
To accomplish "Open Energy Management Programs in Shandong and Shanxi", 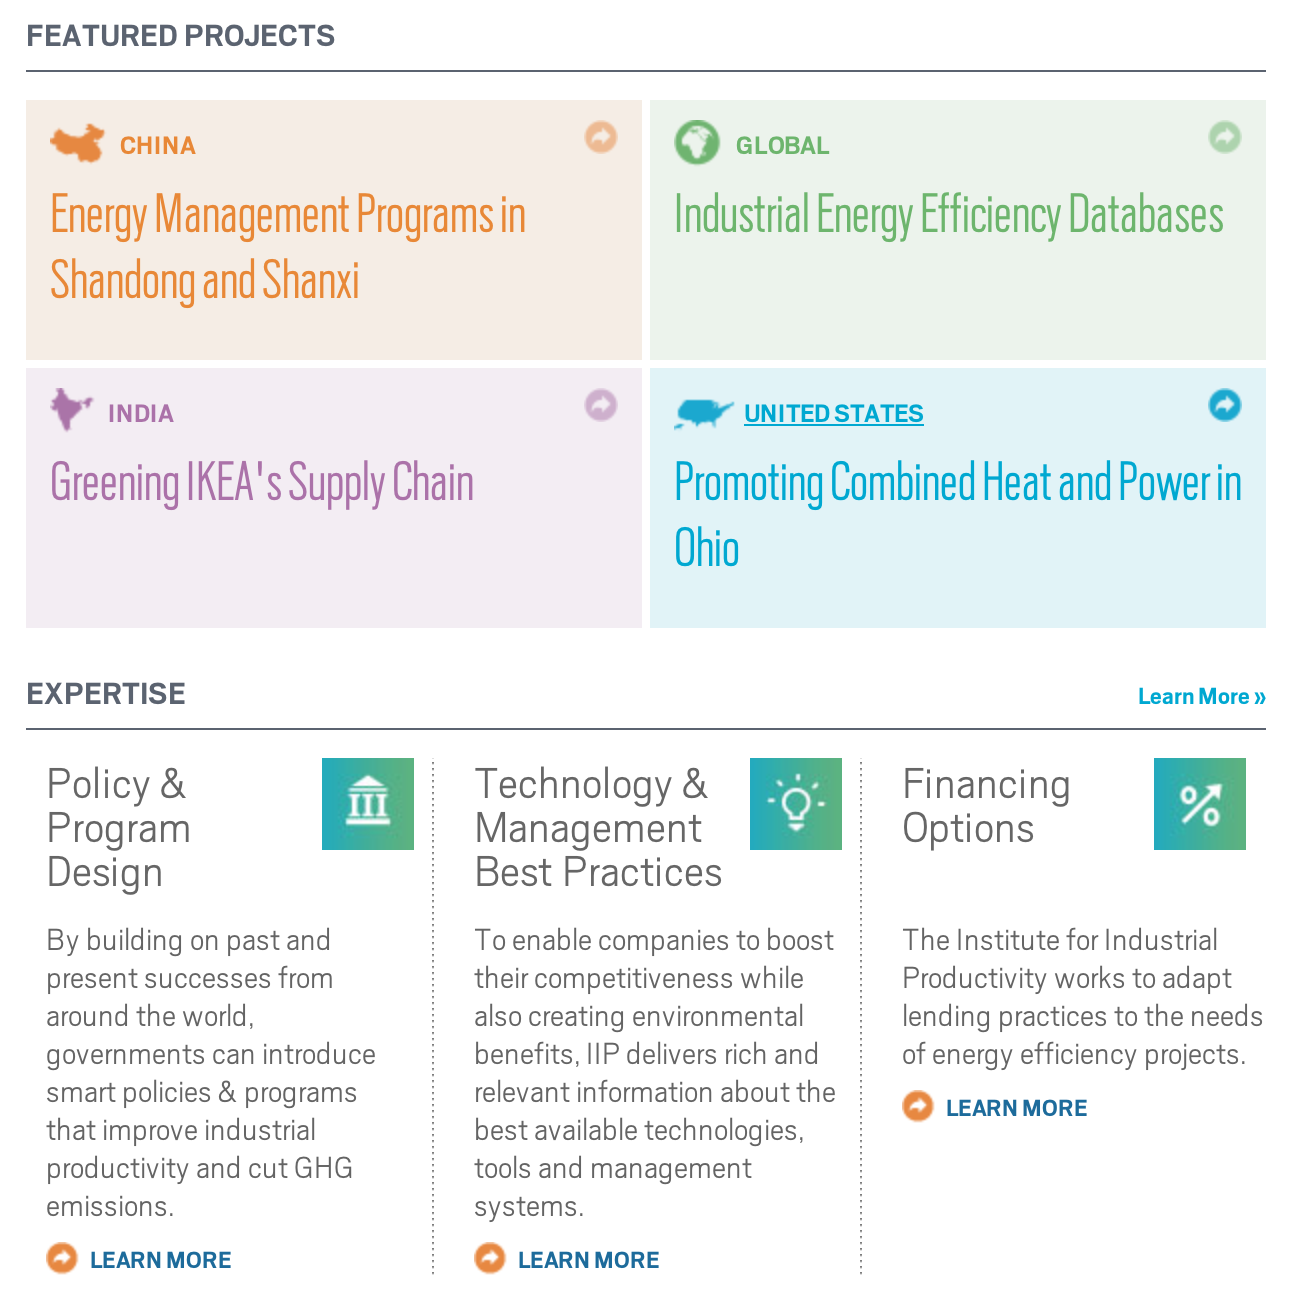I will click(x=288, y=247).
